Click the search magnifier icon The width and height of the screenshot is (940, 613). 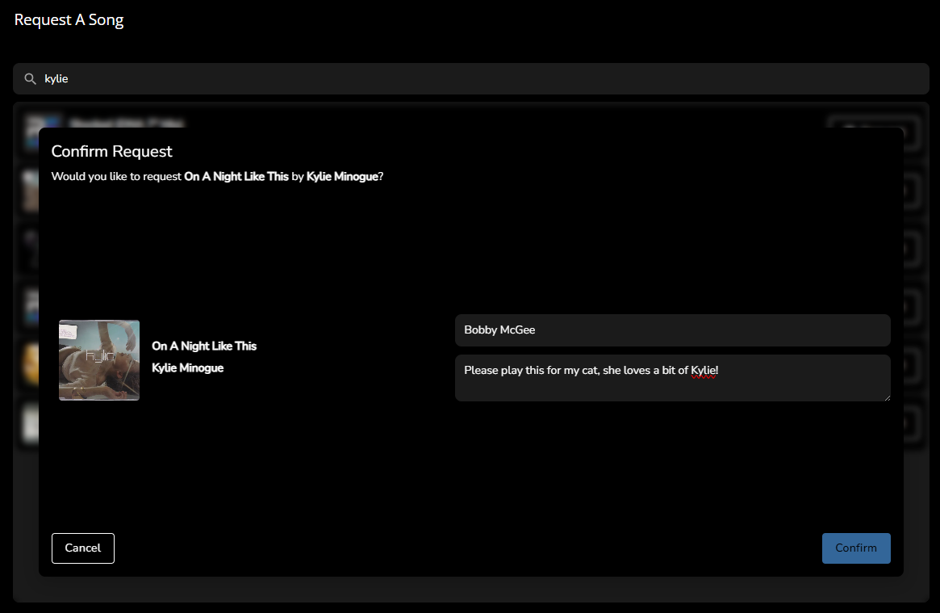(x=30, y=78)
